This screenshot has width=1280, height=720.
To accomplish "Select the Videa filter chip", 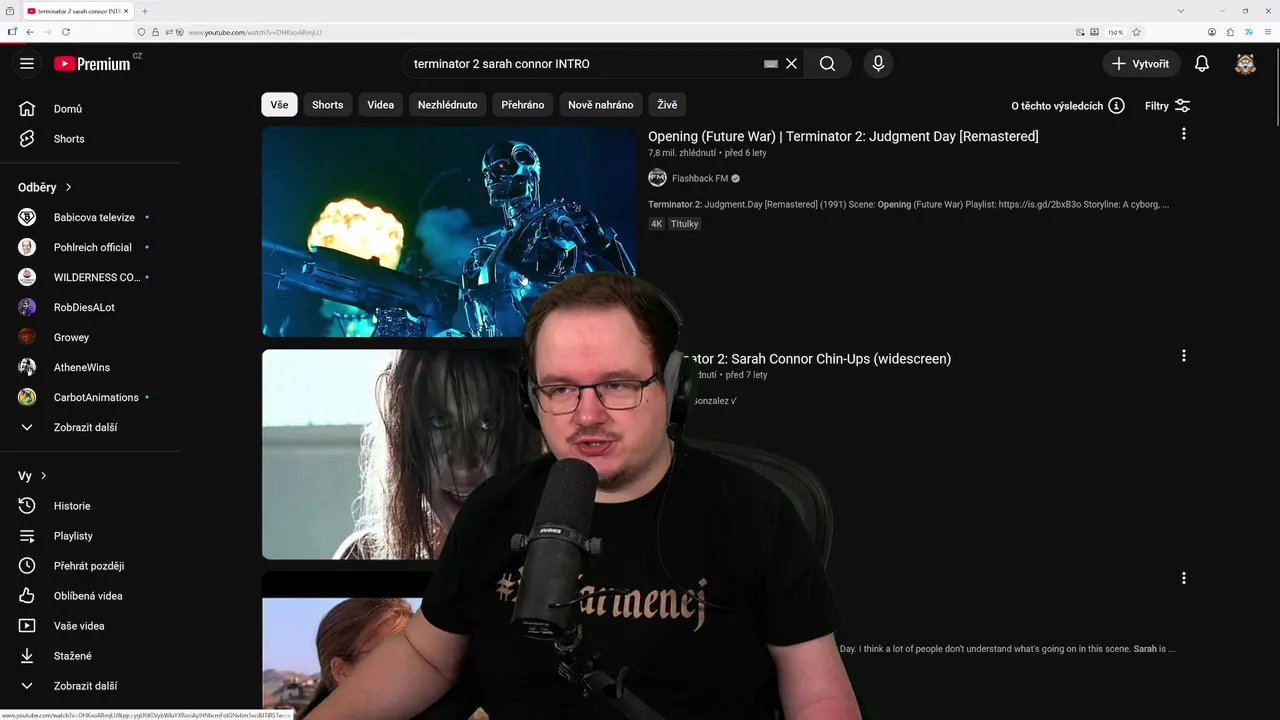I will tap(380, 105).
